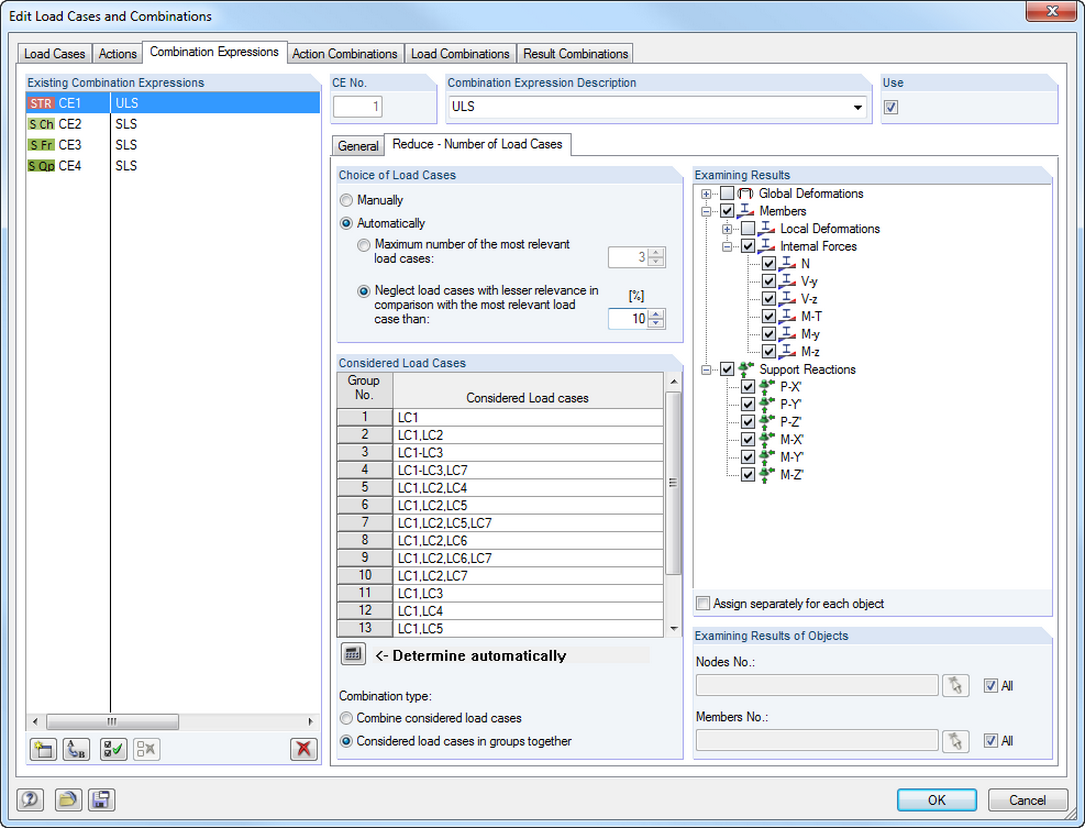Select Considered load cases in groups together
This screenshot has height=828, width=1085.
[346, 741]
